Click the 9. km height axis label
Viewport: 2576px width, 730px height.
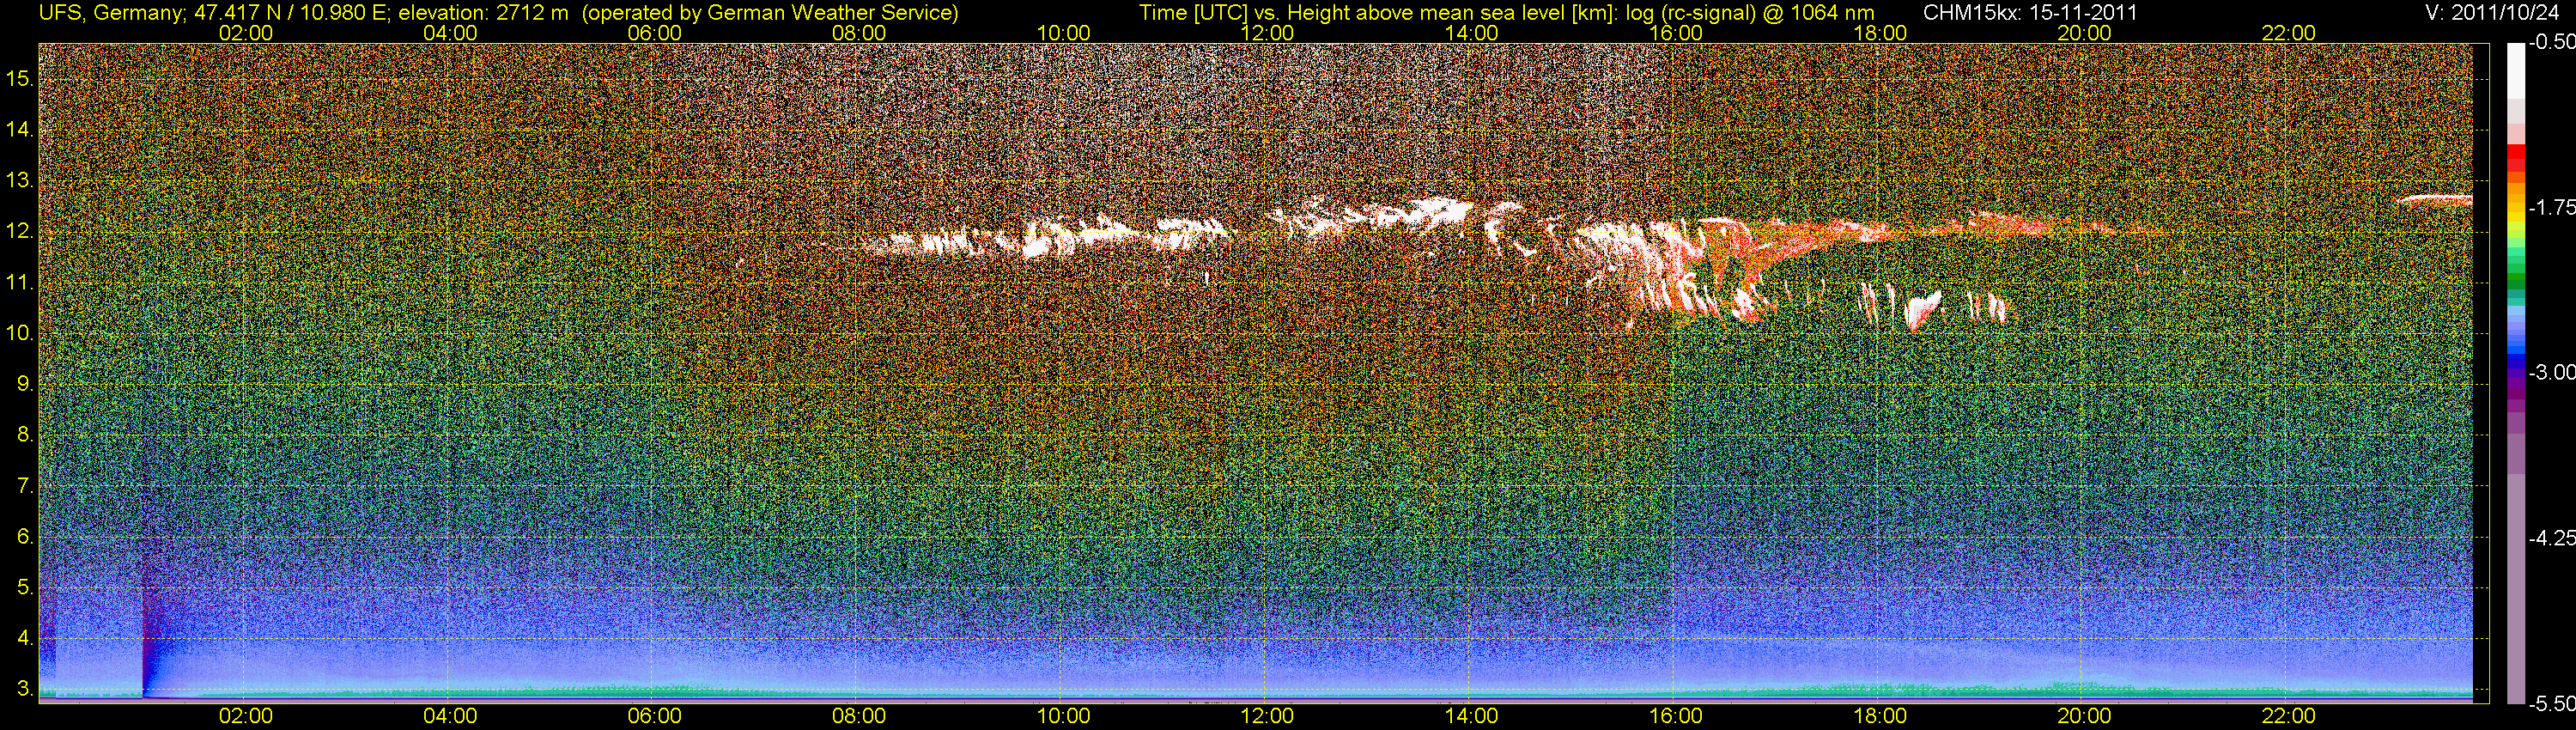(x=25, y=384)
